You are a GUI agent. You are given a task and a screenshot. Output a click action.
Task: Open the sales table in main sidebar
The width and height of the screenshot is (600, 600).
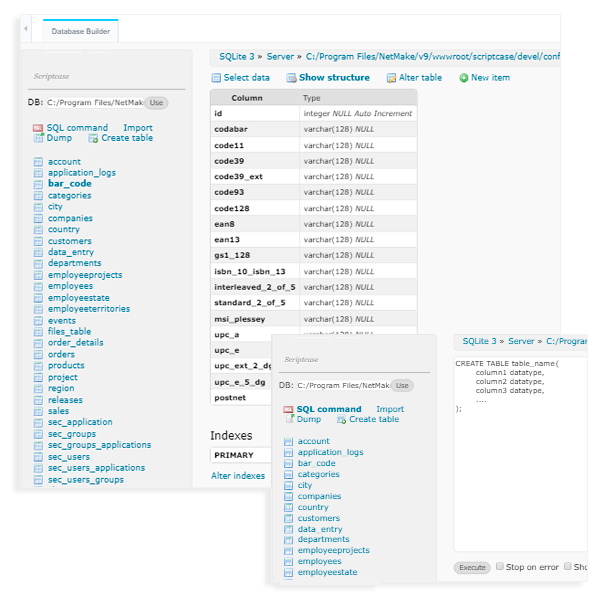tap(58, 411)
